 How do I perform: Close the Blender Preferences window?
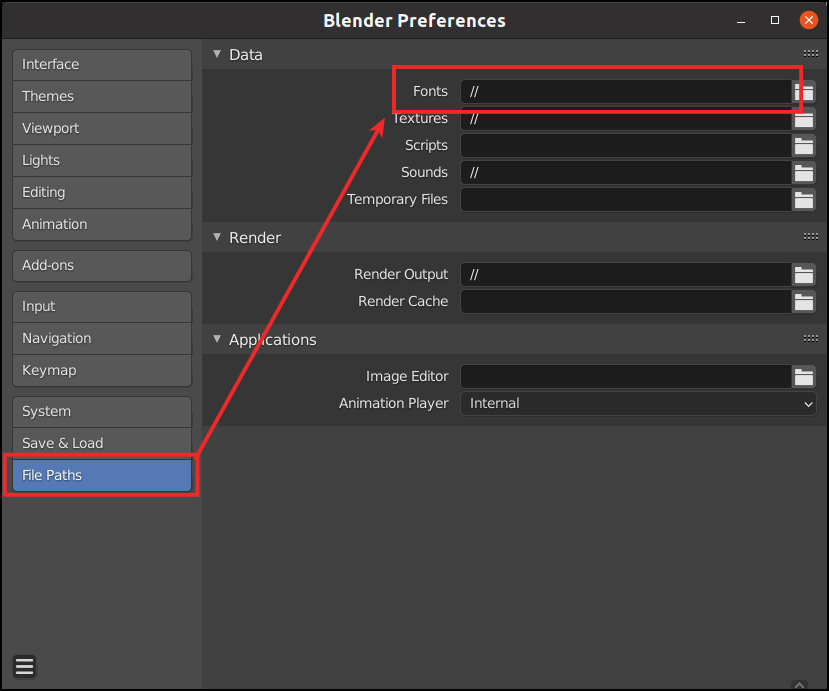pos(808,20)
